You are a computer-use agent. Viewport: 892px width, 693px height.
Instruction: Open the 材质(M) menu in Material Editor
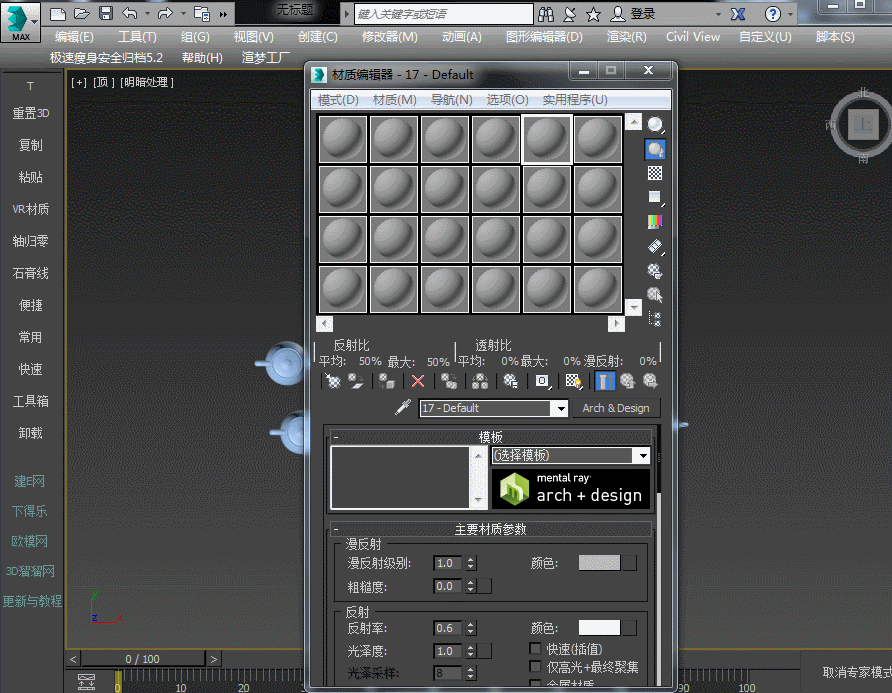(x=394, y=100)
